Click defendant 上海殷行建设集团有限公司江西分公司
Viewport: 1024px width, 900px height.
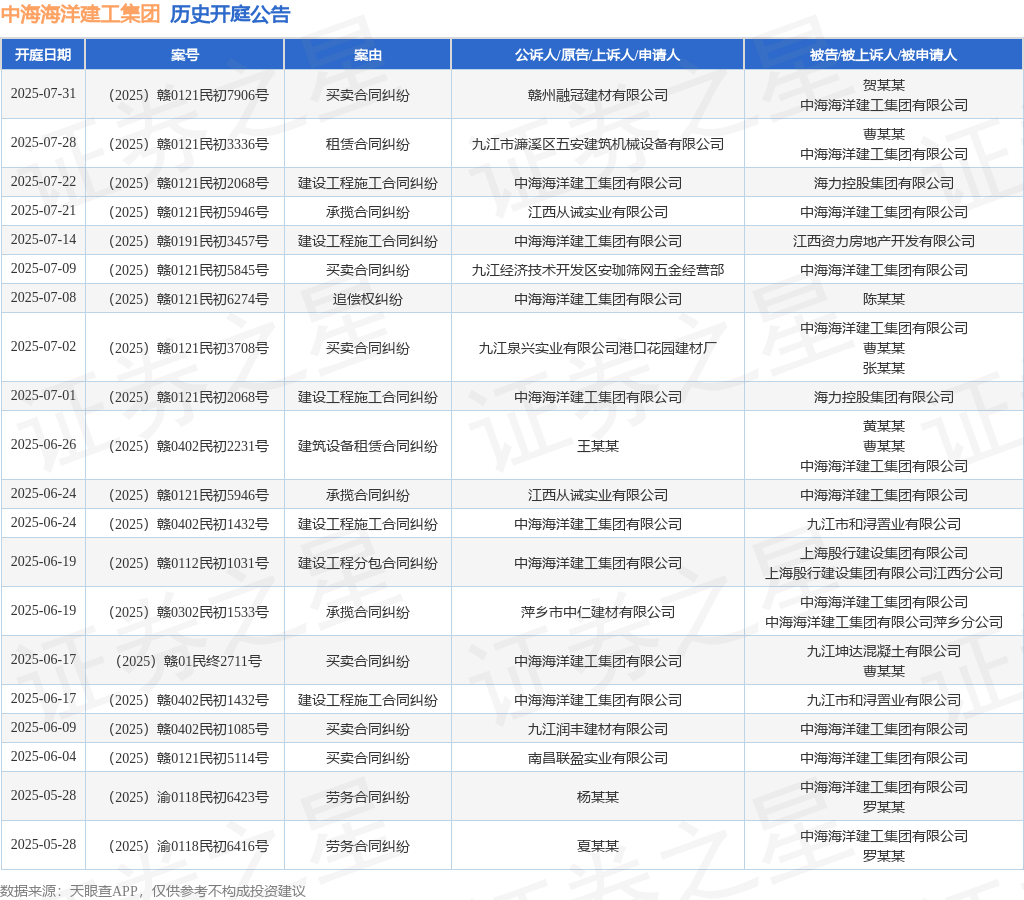click(x=884, y=573)
